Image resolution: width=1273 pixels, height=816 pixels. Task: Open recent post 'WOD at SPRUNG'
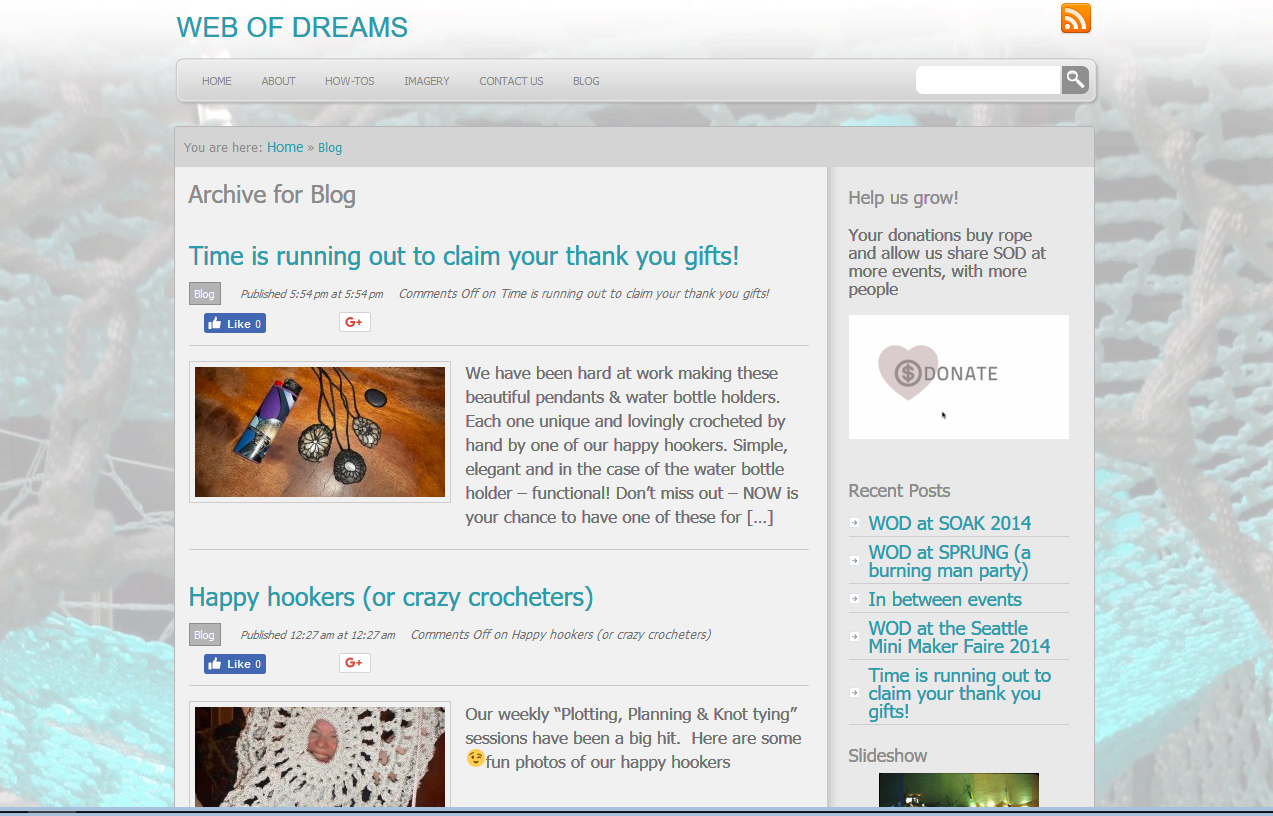click(950, 561)
